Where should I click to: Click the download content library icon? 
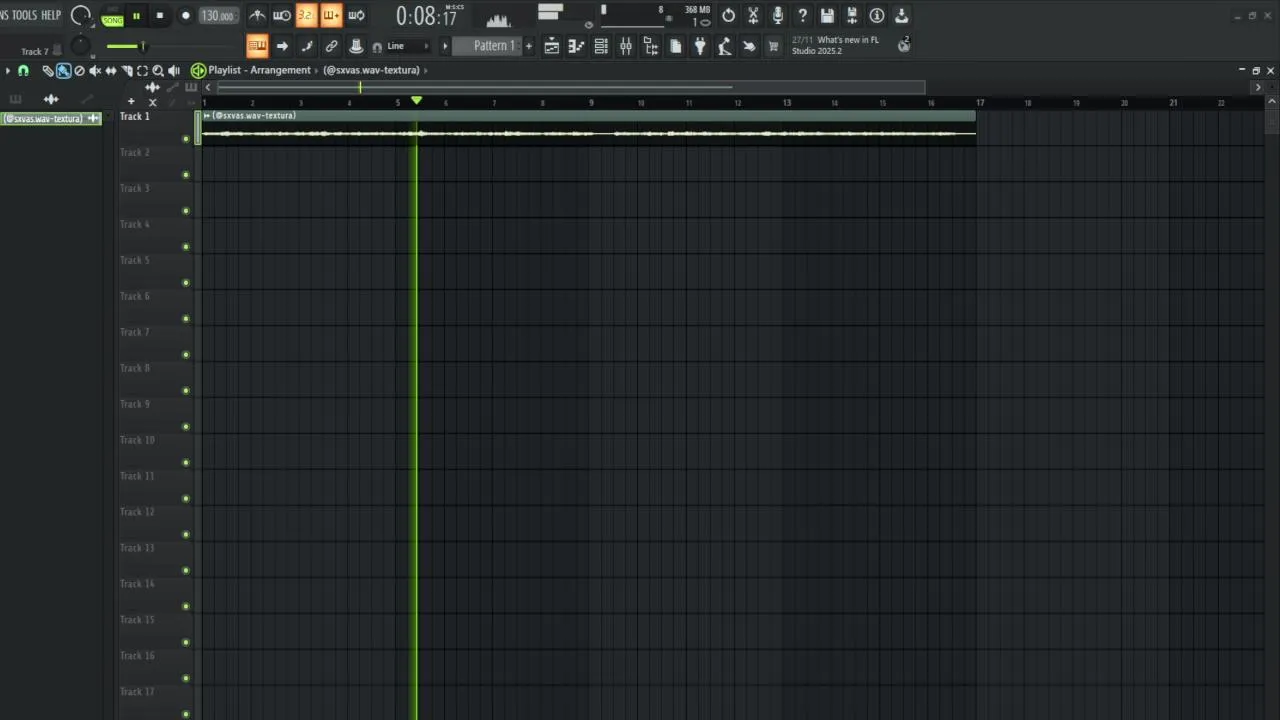pyautogui.click(x=901, y=15)
